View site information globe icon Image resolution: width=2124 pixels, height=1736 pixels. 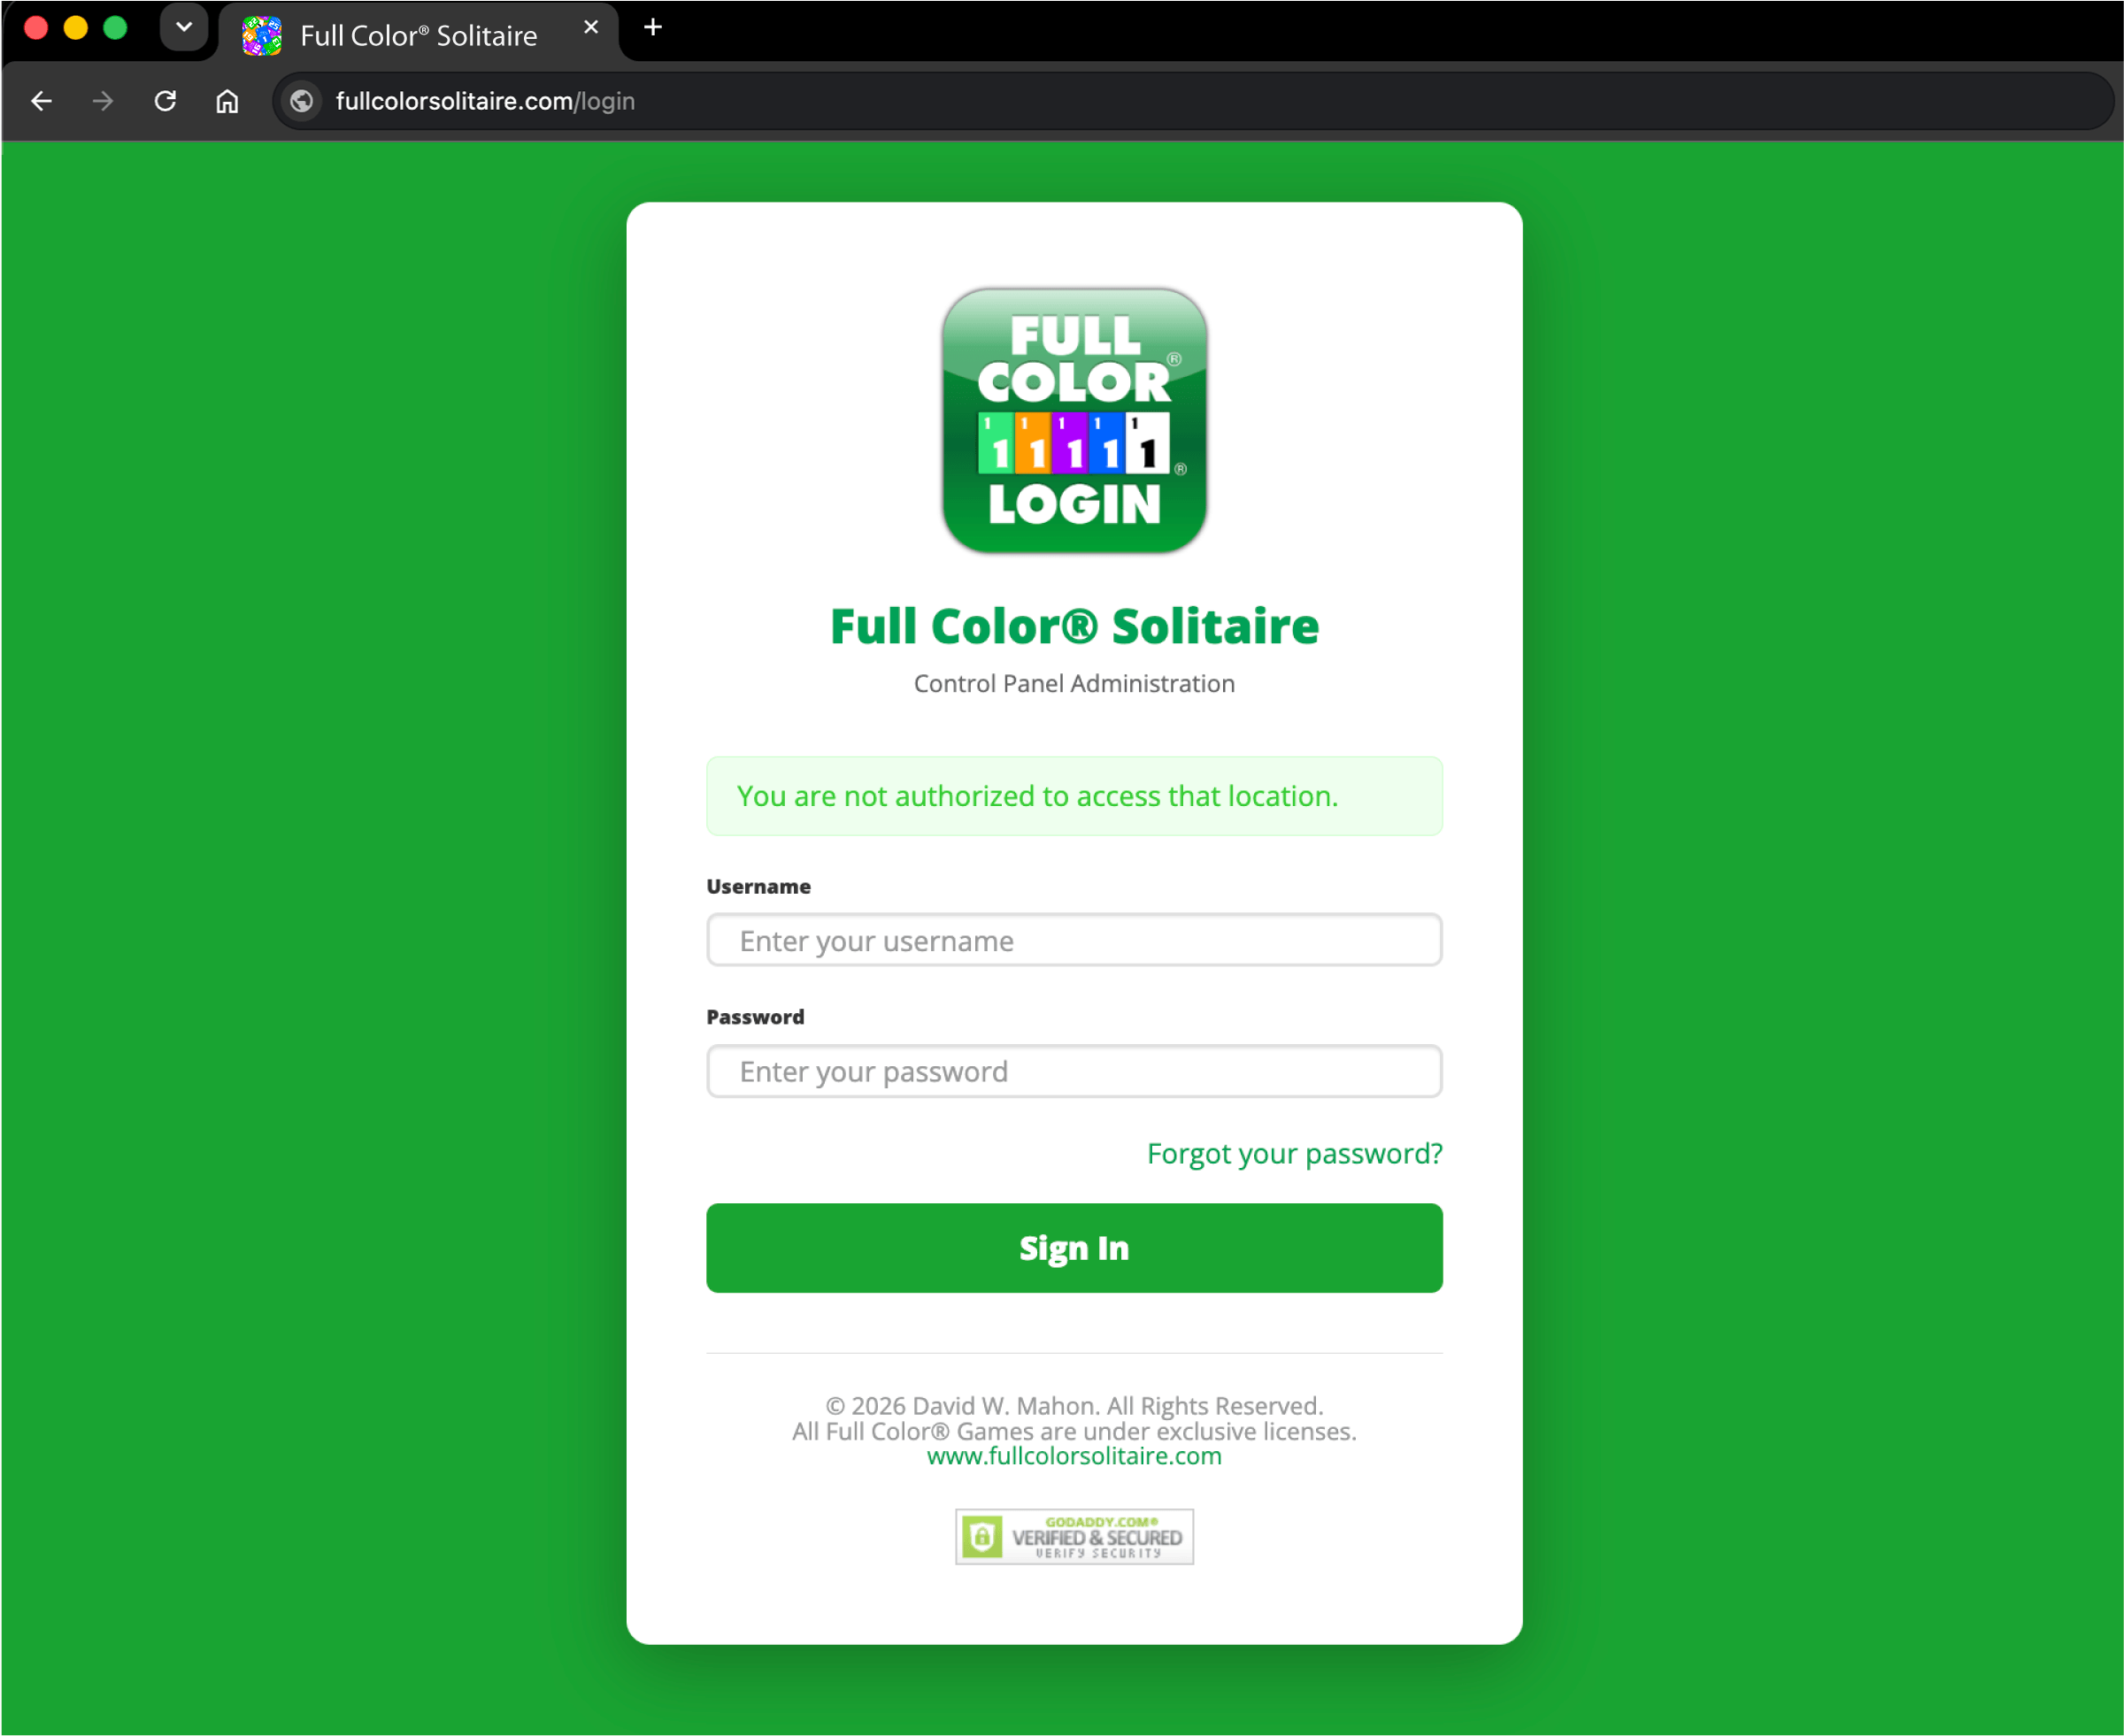[301, 101]
